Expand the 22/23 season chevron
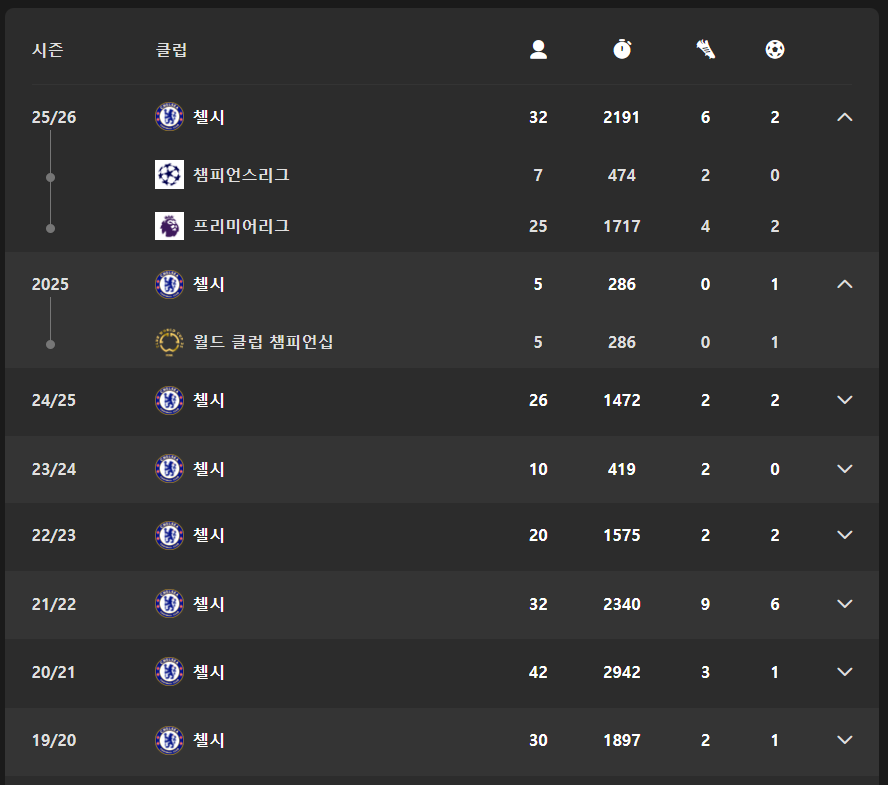888x785 pixels. pos(844,535)
